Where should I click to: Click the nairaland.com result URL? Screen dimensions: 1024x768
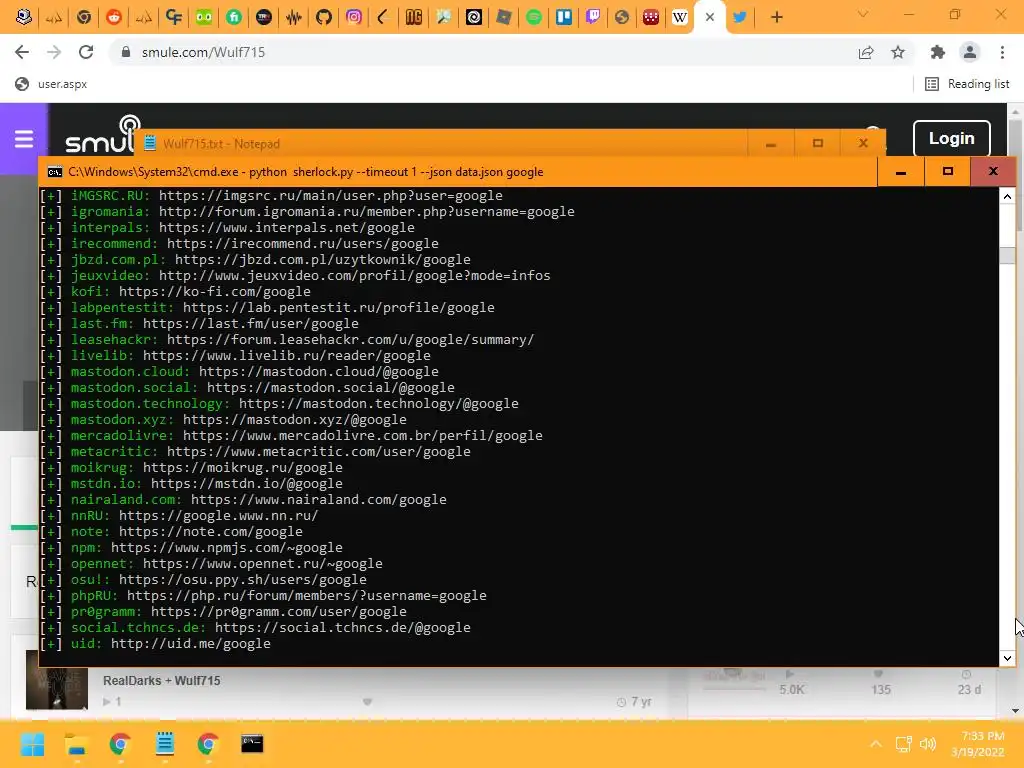click(x=319, y=499)
